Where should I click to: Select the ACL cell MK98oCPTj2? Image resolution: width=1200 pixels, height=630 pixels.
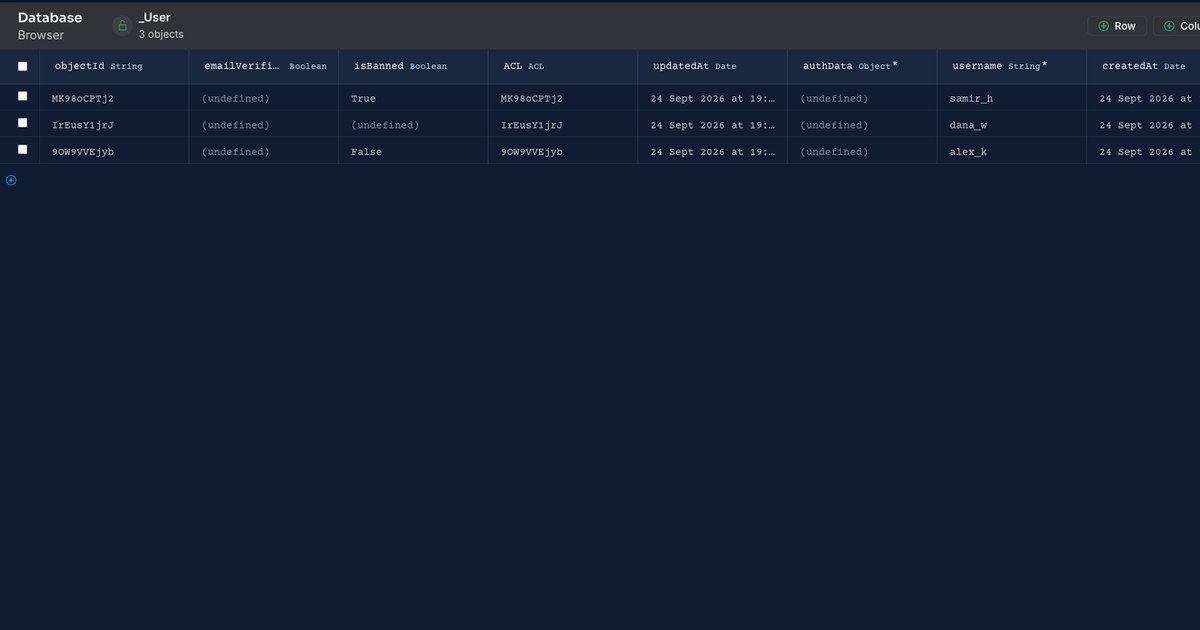(563, 98)
